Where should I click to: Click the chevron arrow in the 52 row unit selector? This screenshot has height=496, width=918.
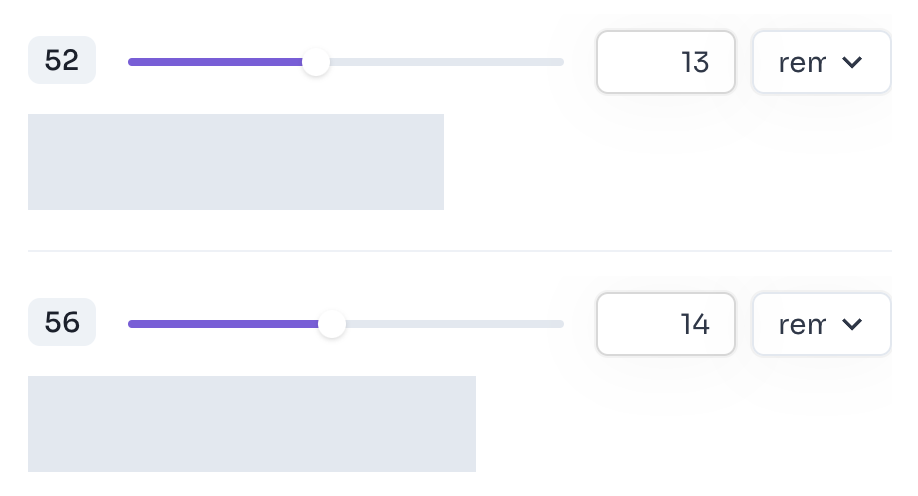click(x=852, y=62)
